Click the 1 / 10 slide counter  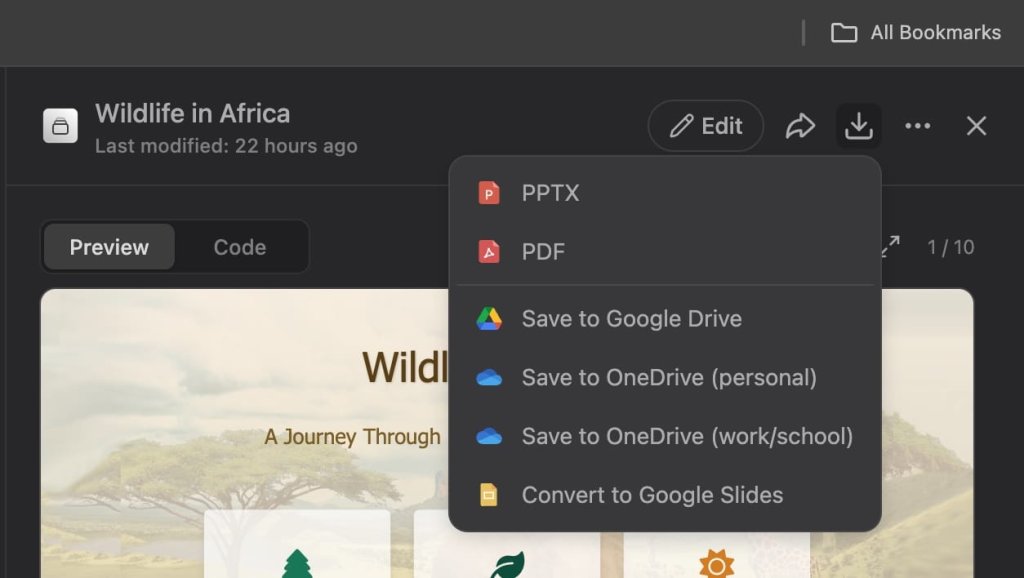click(x=950, y=247)
